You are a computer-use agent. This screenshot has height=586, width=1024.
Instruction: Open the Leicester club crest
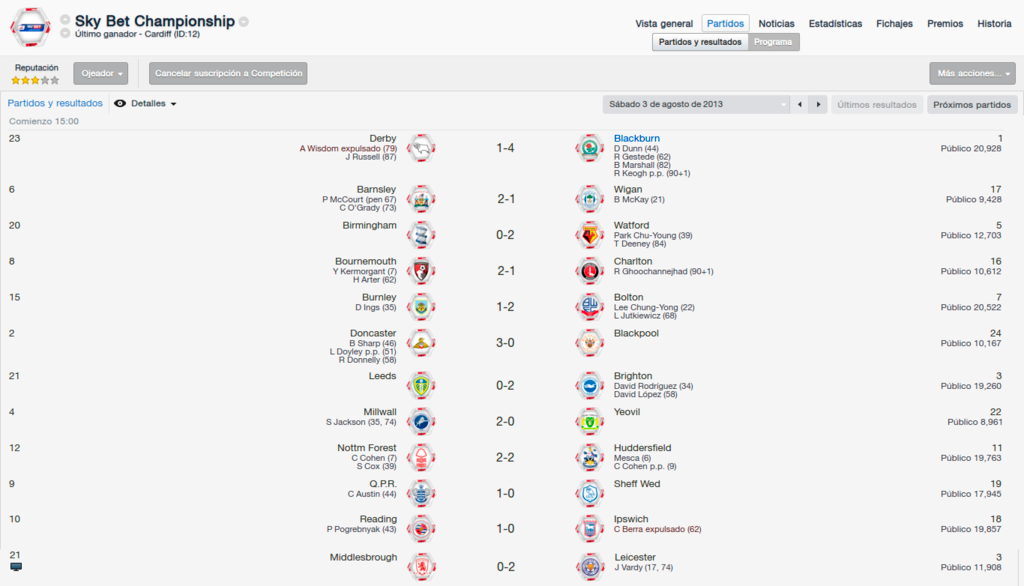(x=590, y=566)
